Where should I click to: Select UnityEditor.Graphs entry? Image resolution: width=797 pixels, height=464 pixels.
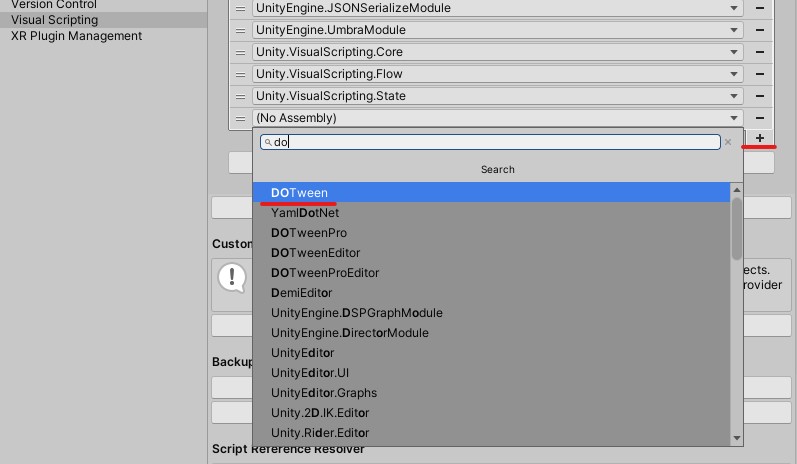pos(492,393)
